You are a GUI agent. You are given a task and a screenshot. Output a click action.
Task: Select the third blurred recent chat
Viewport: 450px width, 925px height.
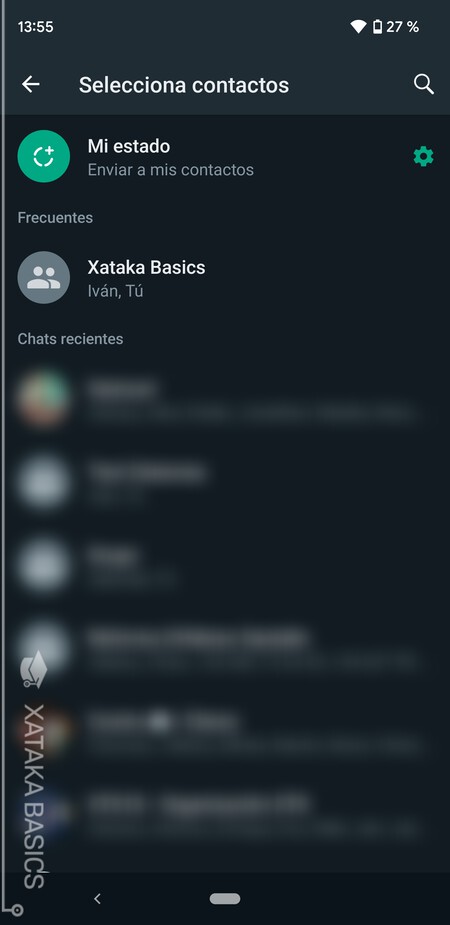(225, 565)
